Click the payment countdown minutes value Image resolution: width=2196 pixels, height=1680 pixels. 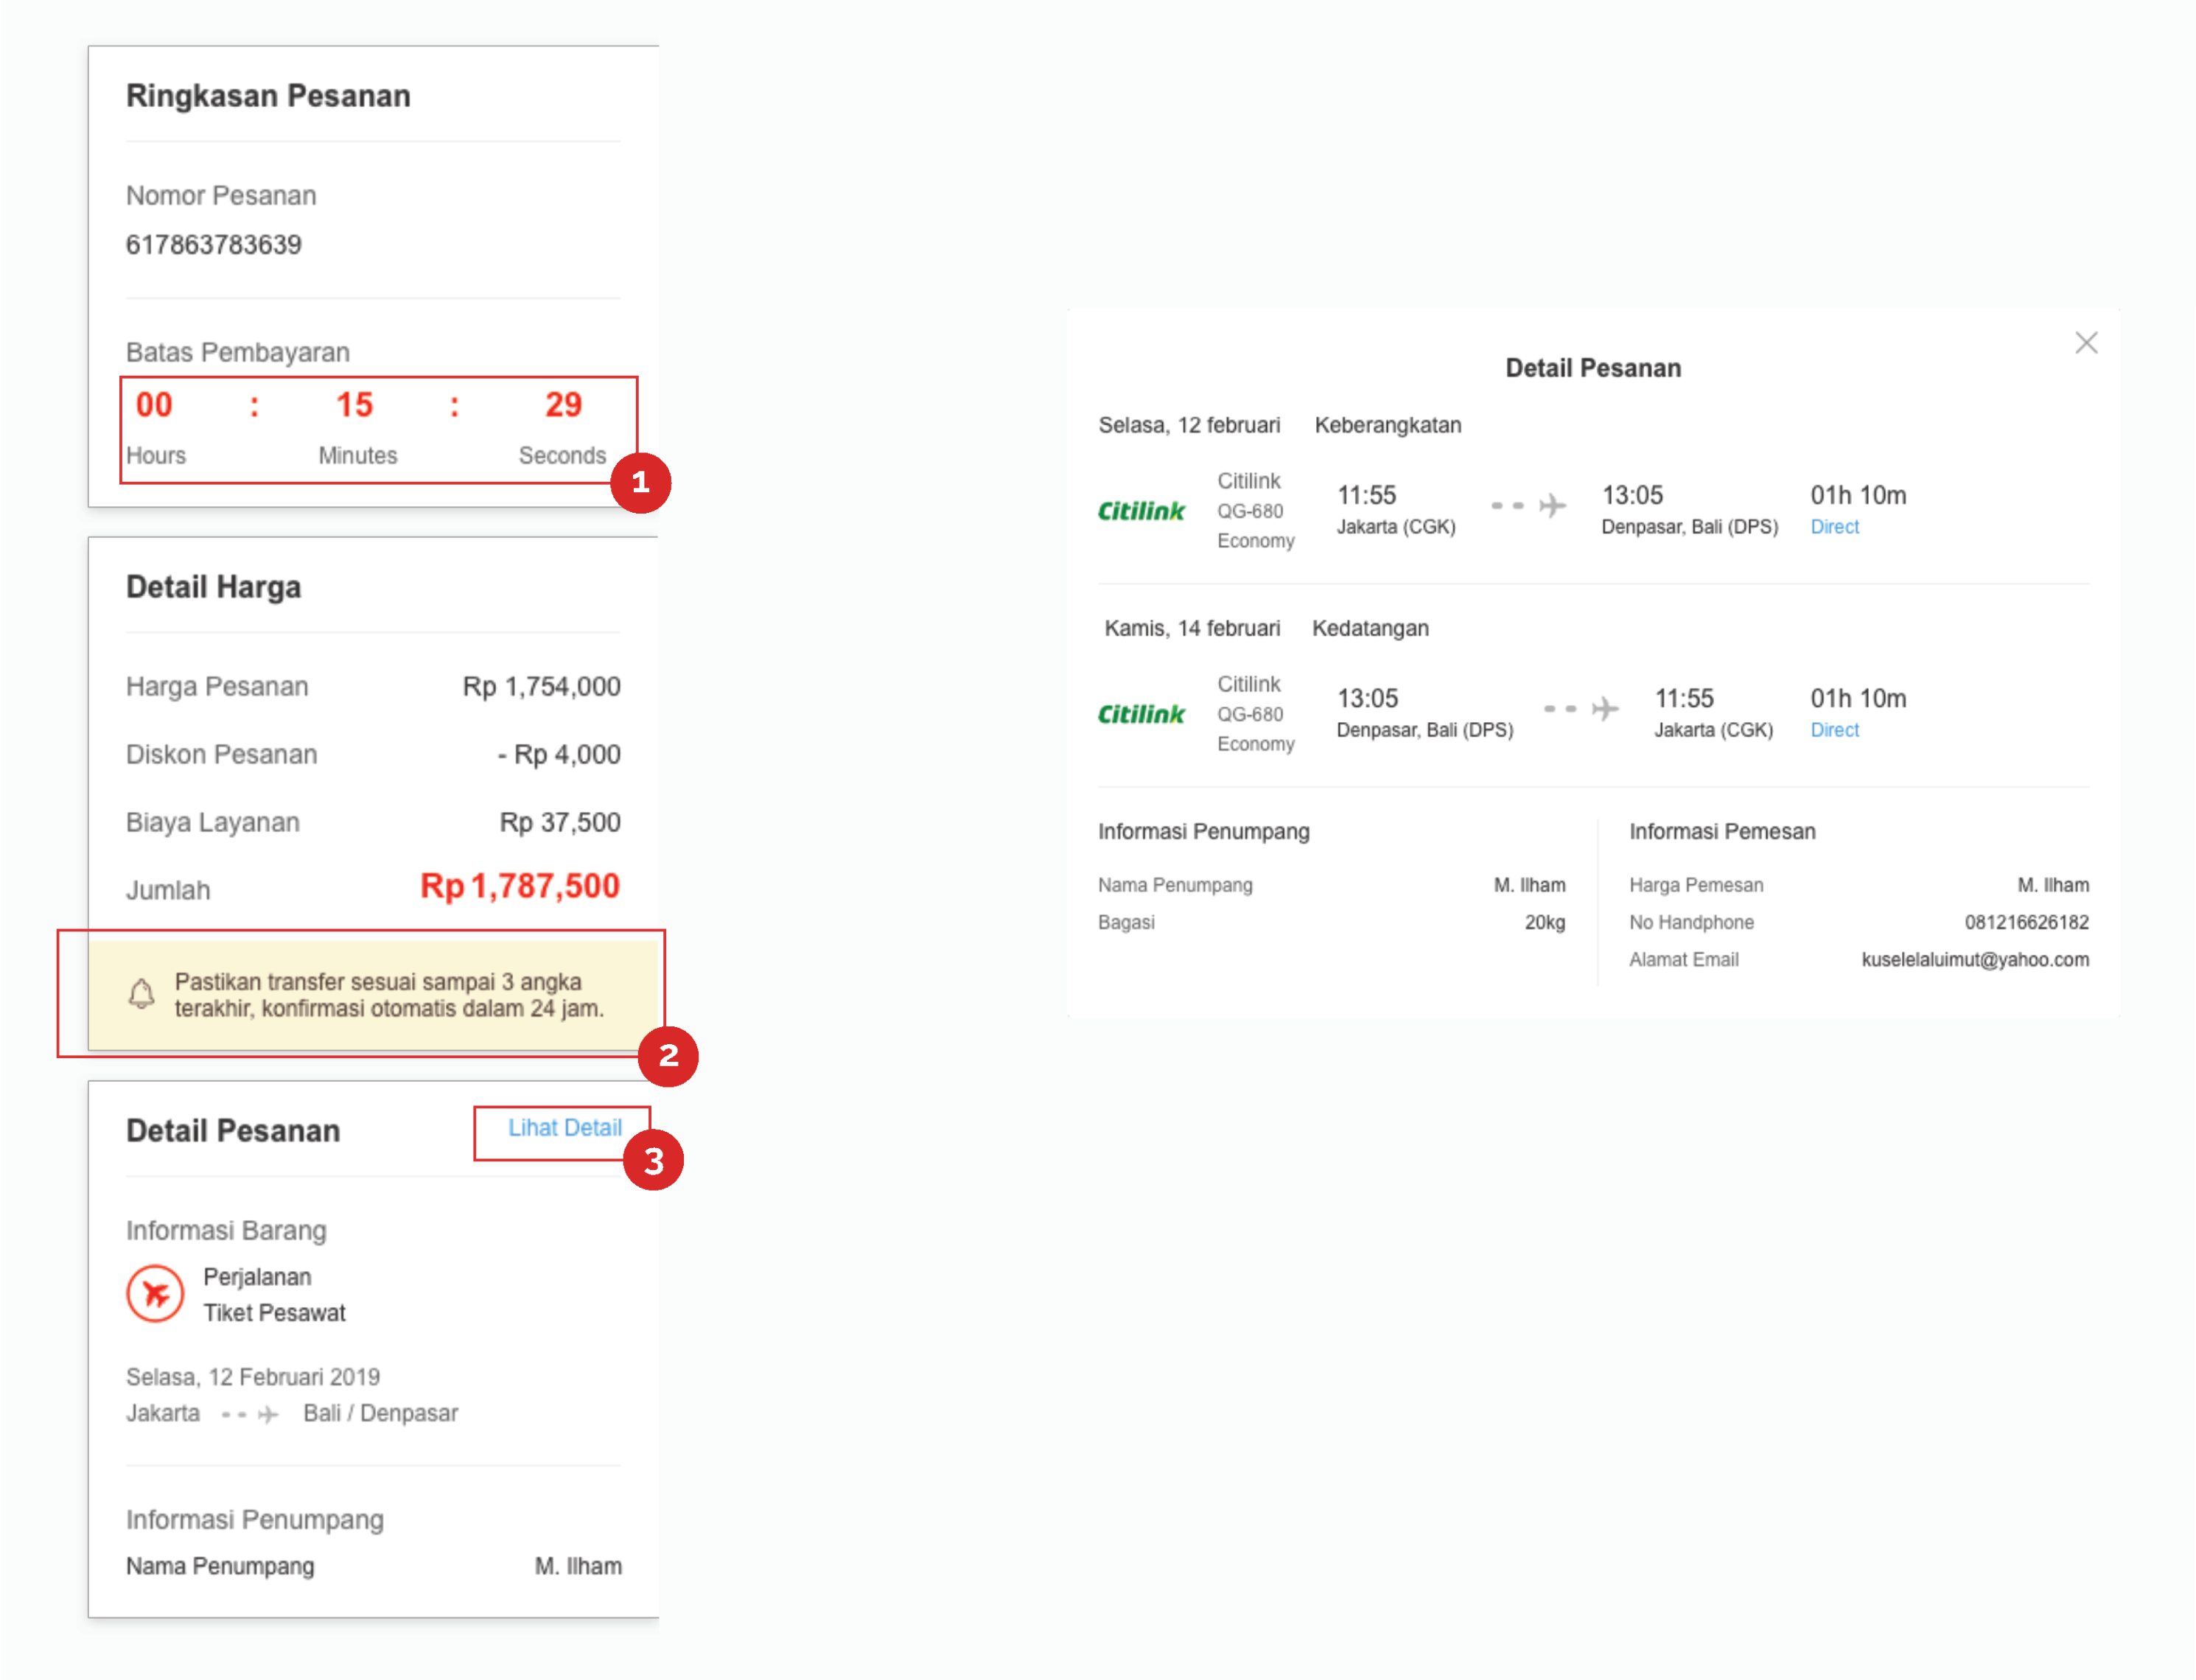click(354, 405)
